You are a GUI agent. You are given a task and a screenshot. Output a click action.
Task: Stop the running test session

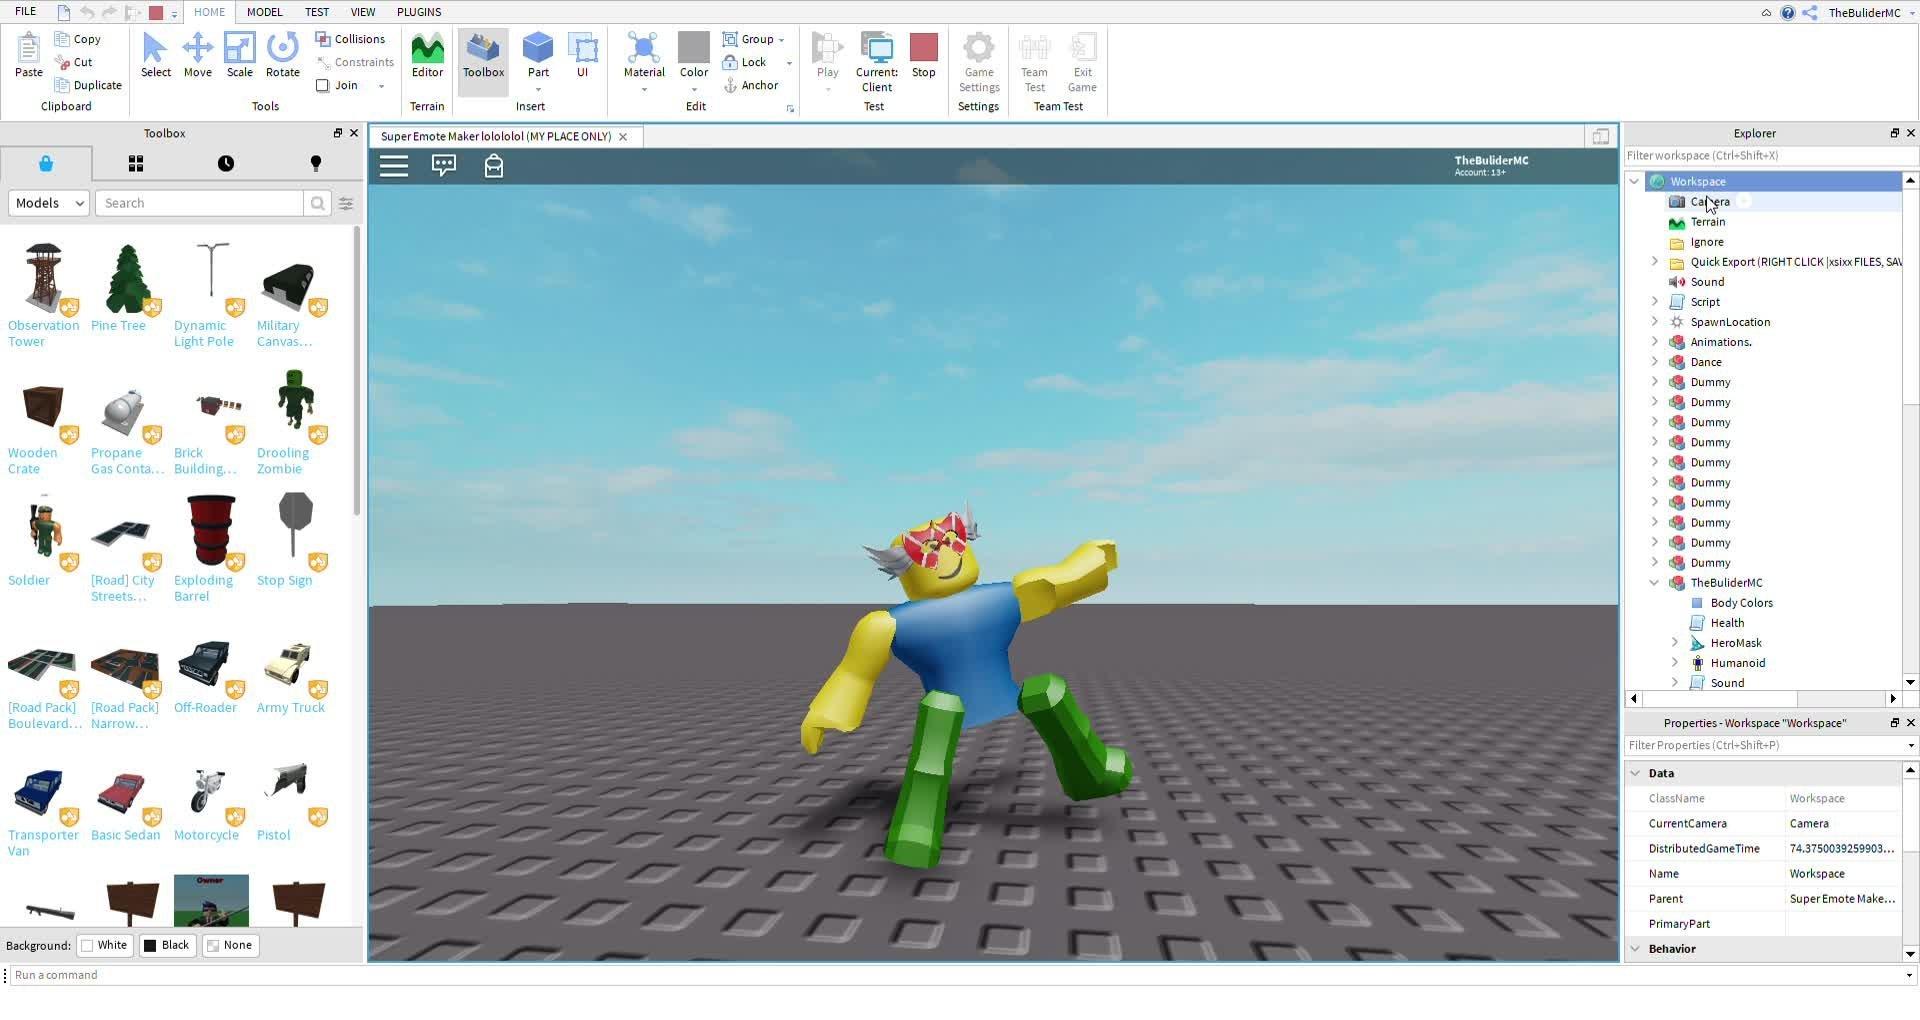tap(923, 55)
